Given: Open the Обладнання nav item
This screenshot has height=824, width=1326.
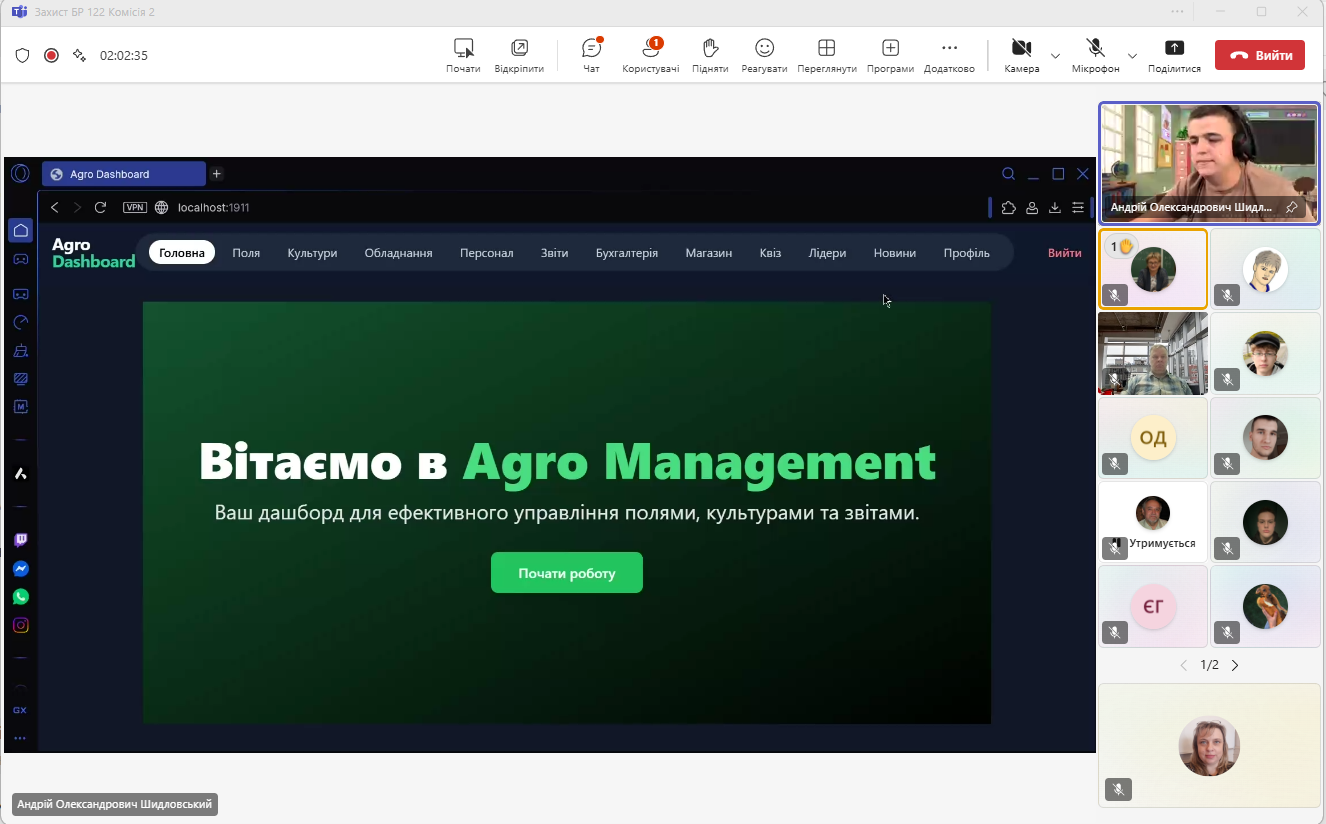Looking at the screenshot, I should [398, 253].
